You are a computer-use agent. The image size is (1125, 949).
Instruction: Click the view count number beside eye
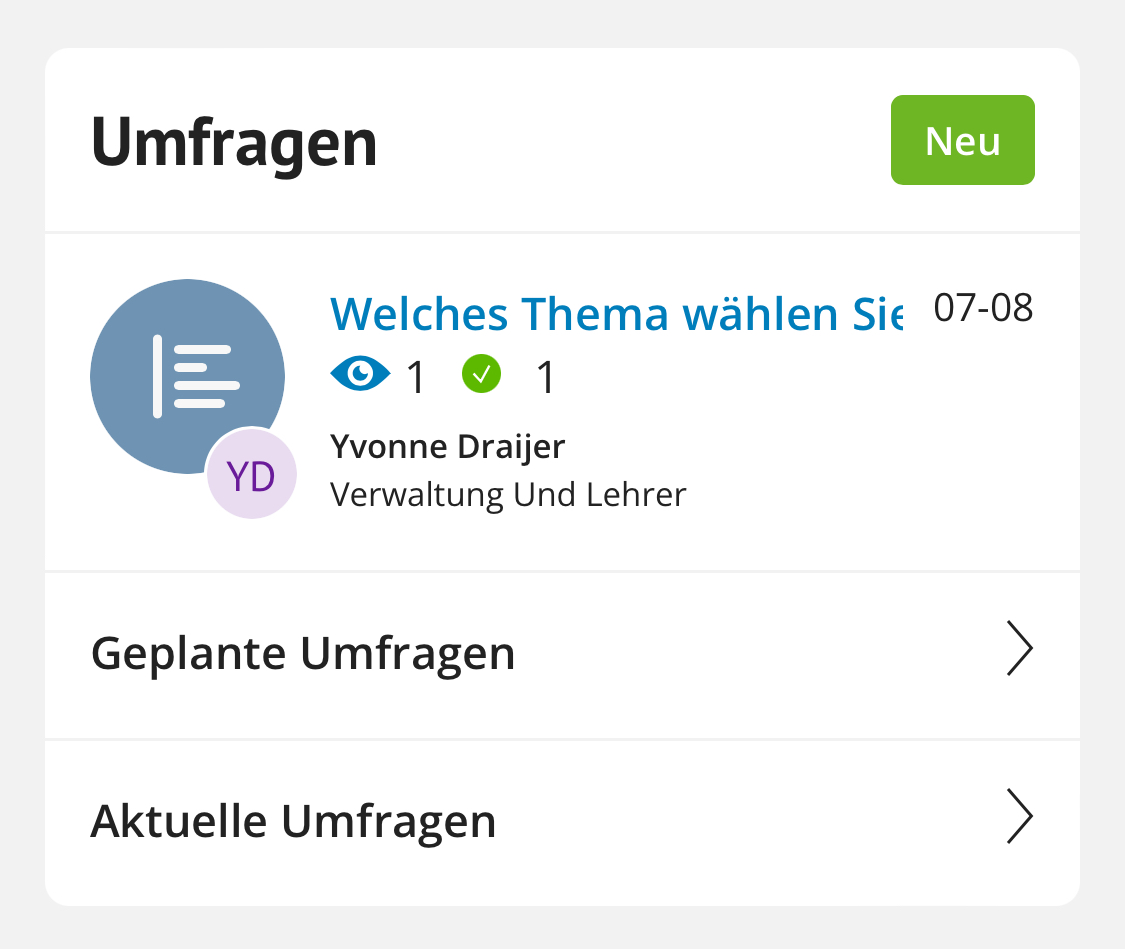click(x=416, y=377)
